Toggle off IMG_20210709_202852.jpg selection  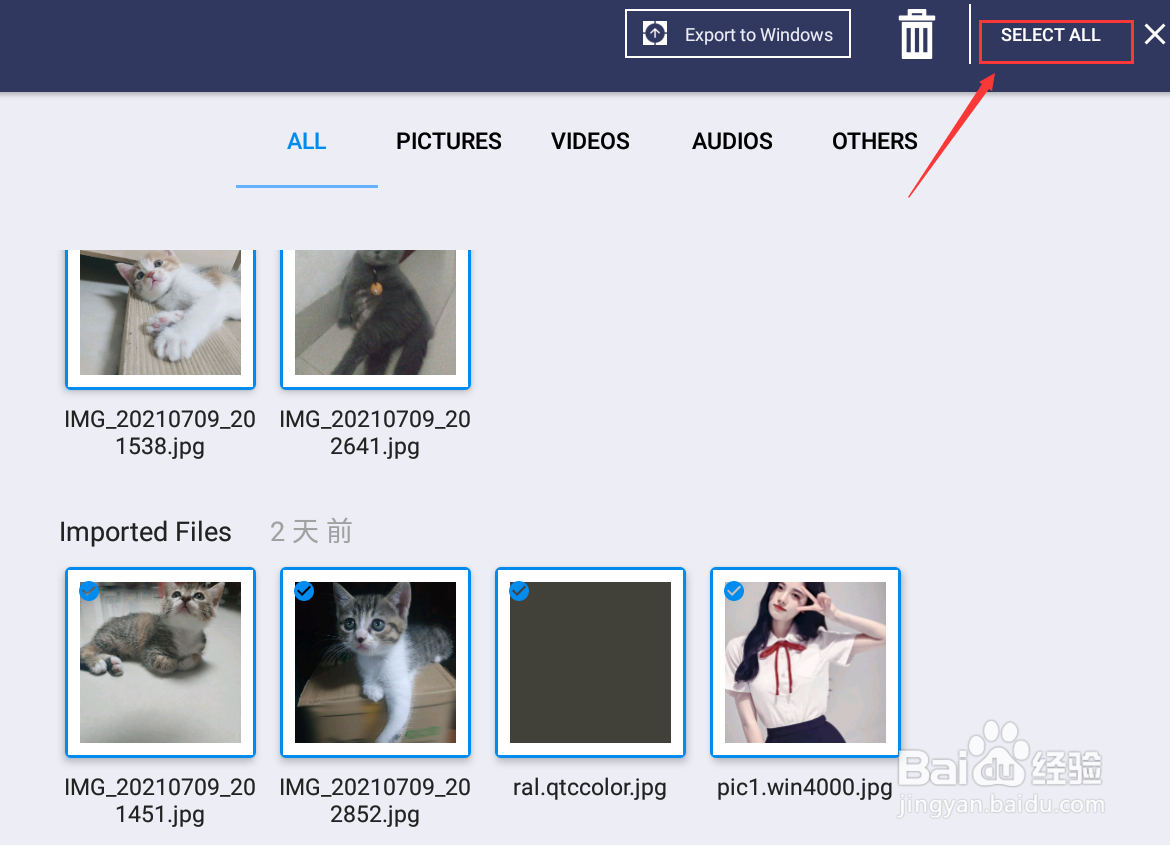coord(304,591)
